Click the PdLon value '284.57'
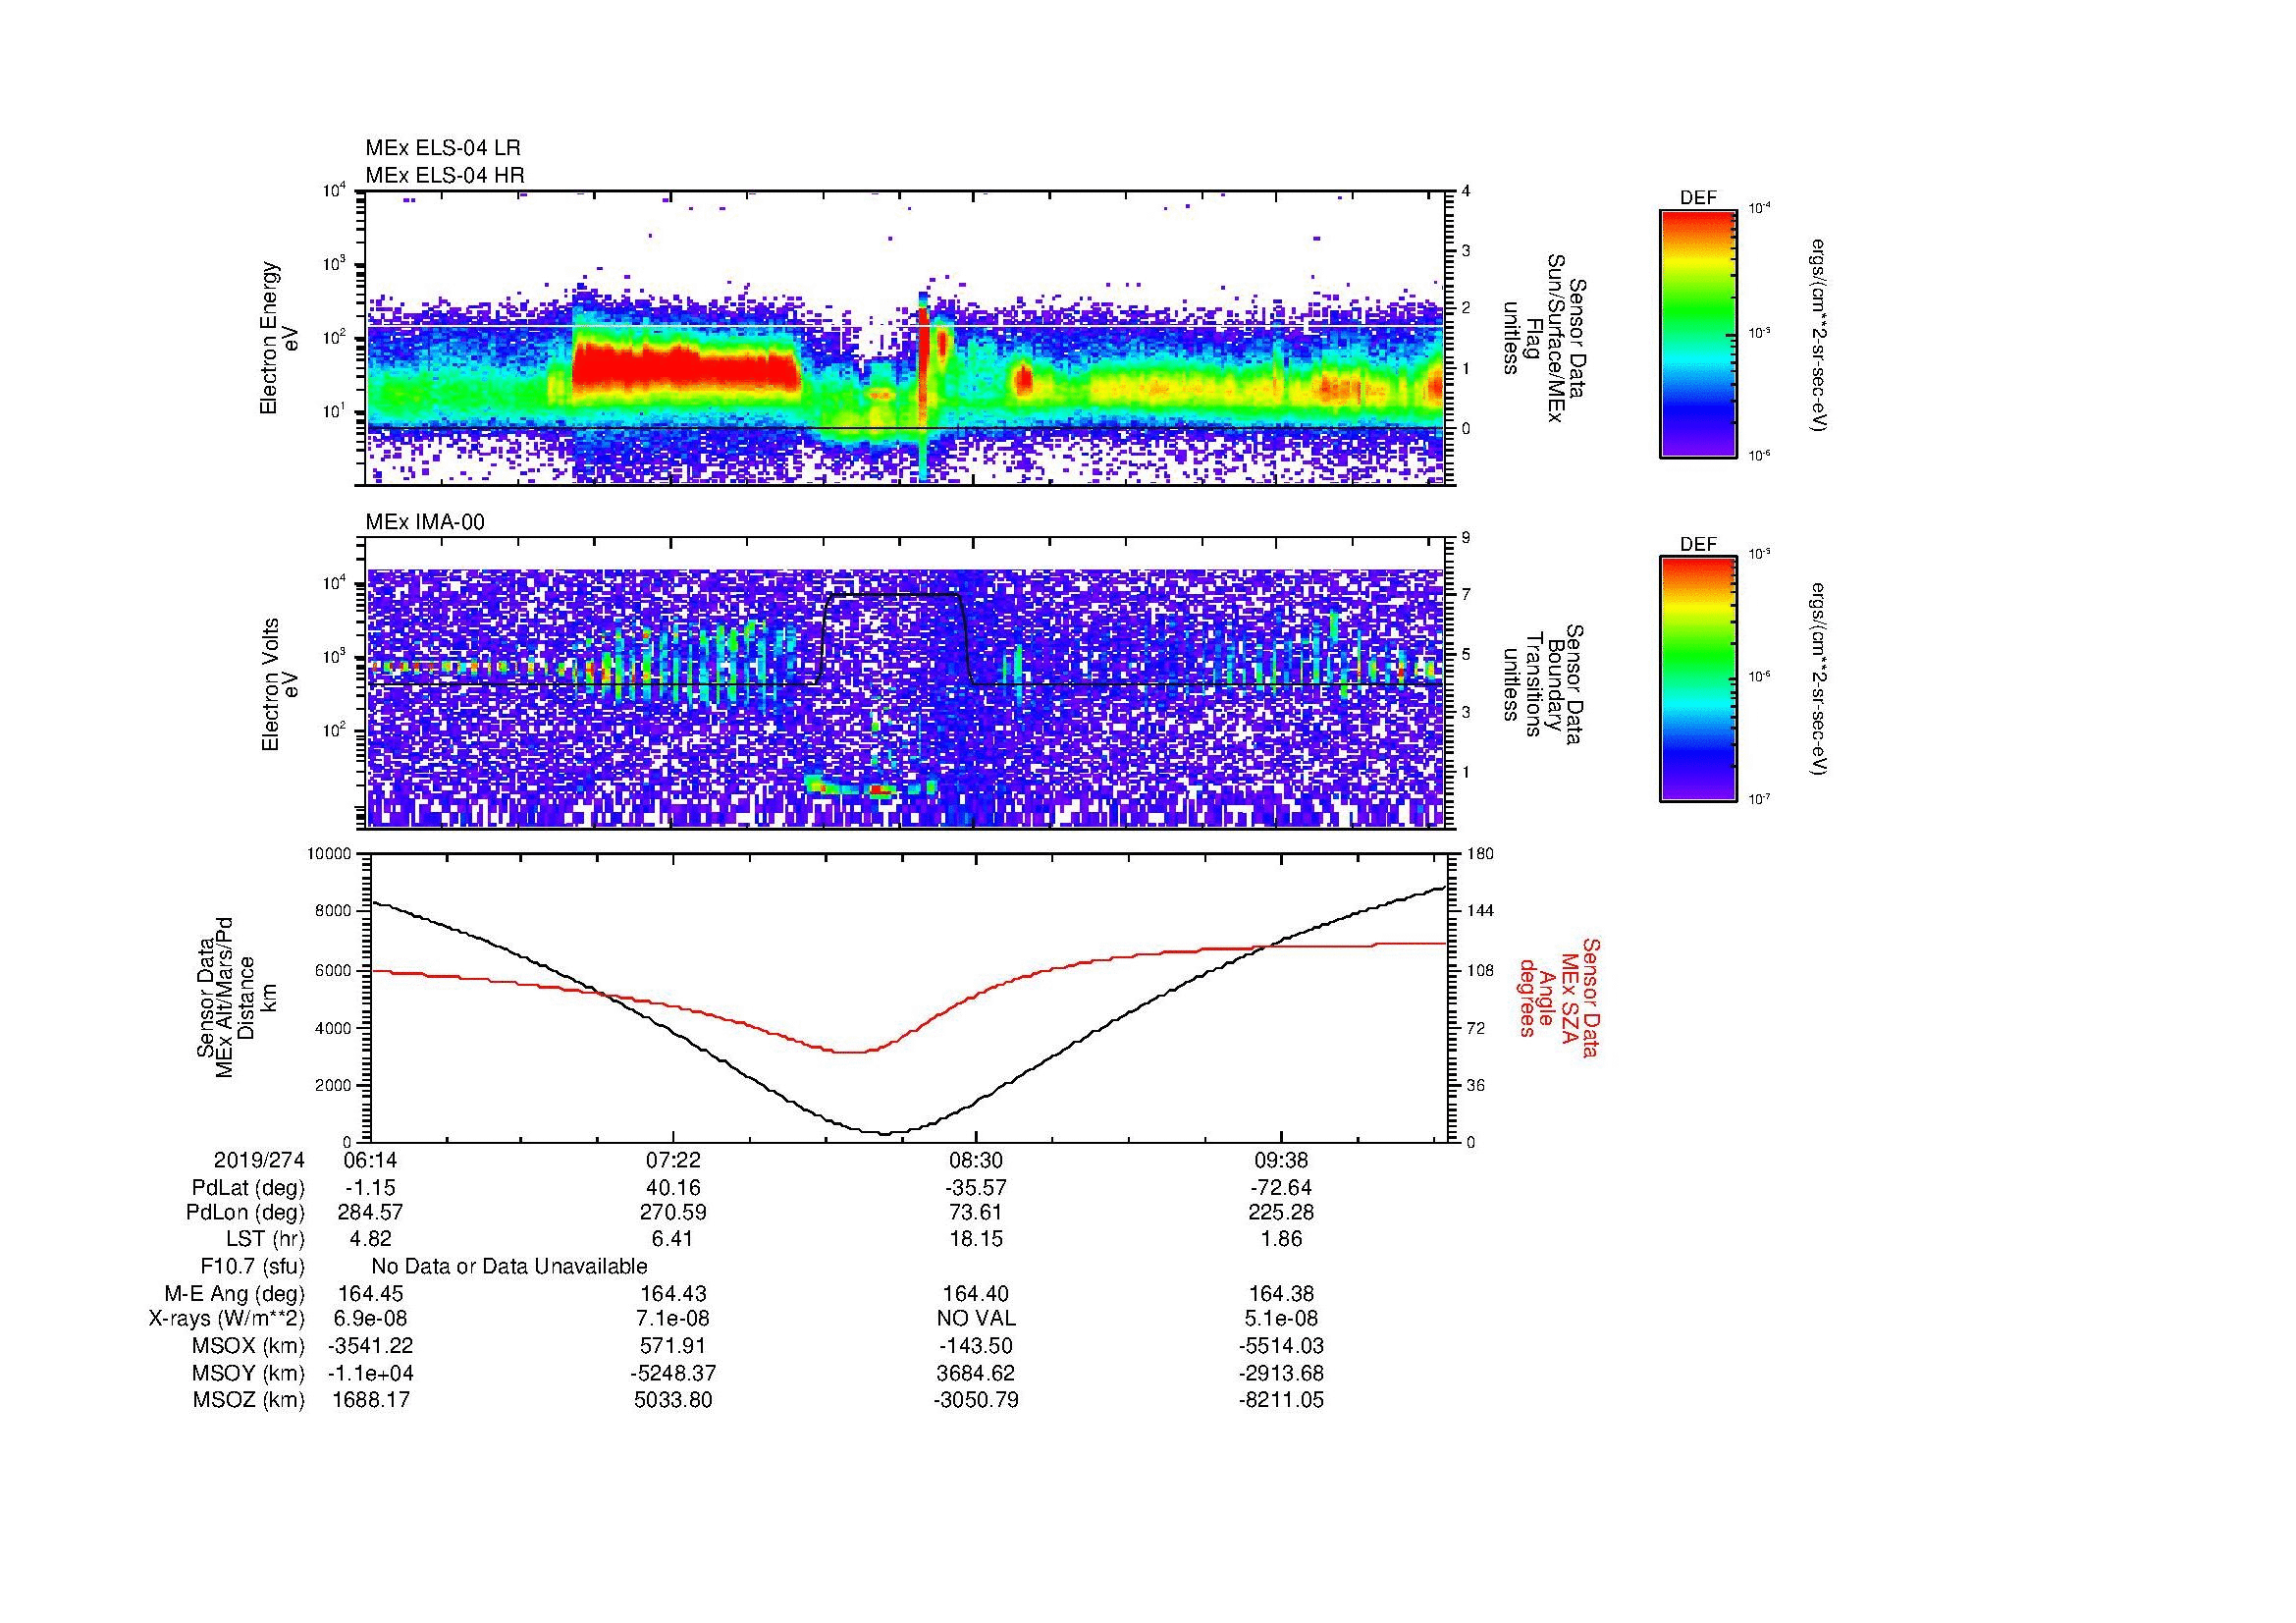Screen dimensions: 2296x1623 click(x=370, y=1212)
